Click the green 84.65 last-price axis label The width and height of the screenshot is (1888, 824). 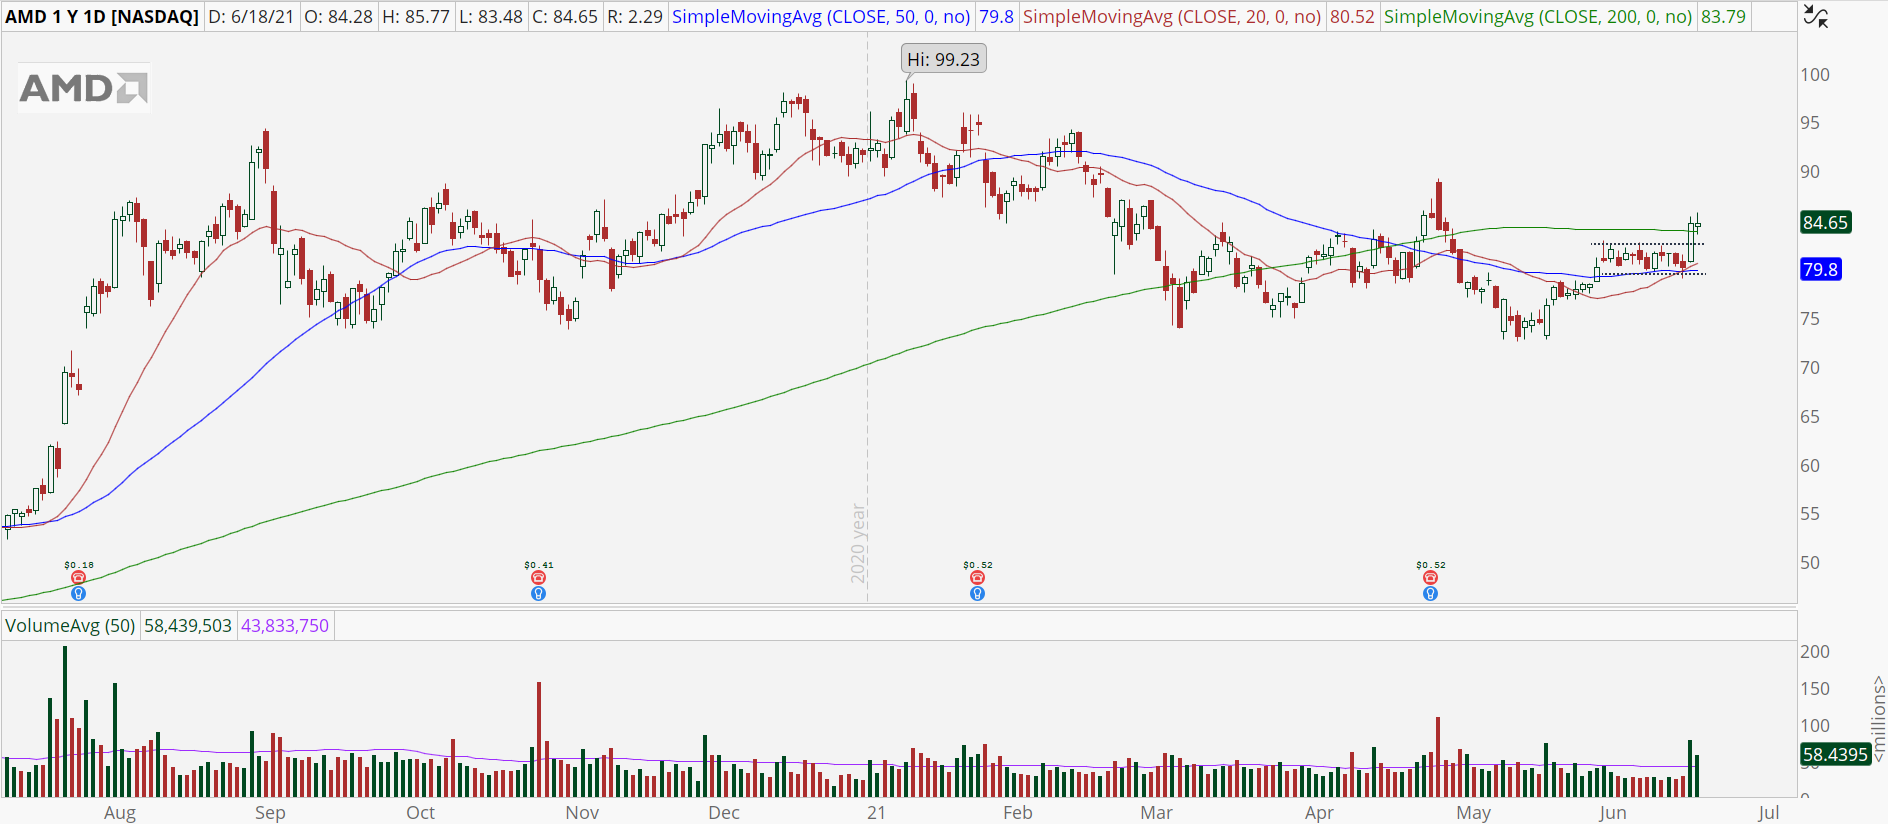1825,222
